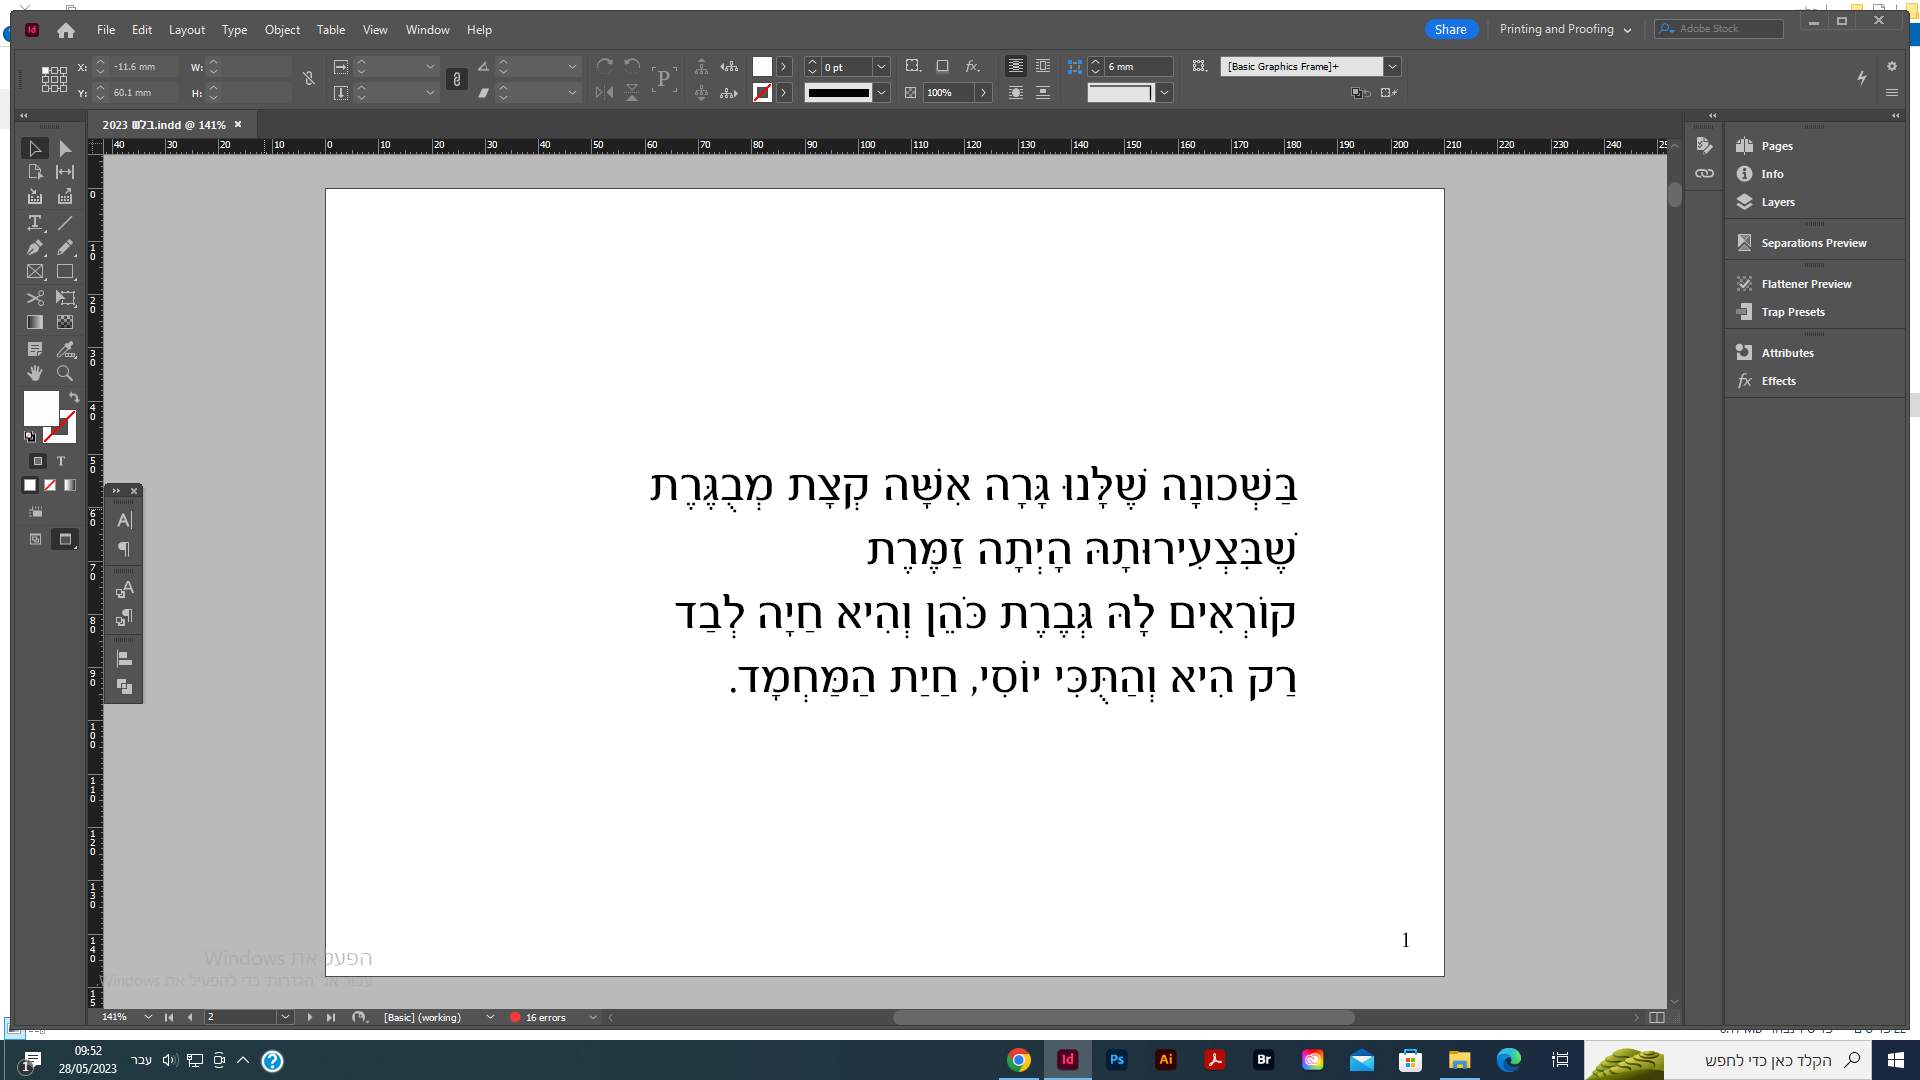Expand the Basic Graphics Frame style dropdown
Image resolution: width=1920 pixels, height=1080 pixels.
(1392, 67)
